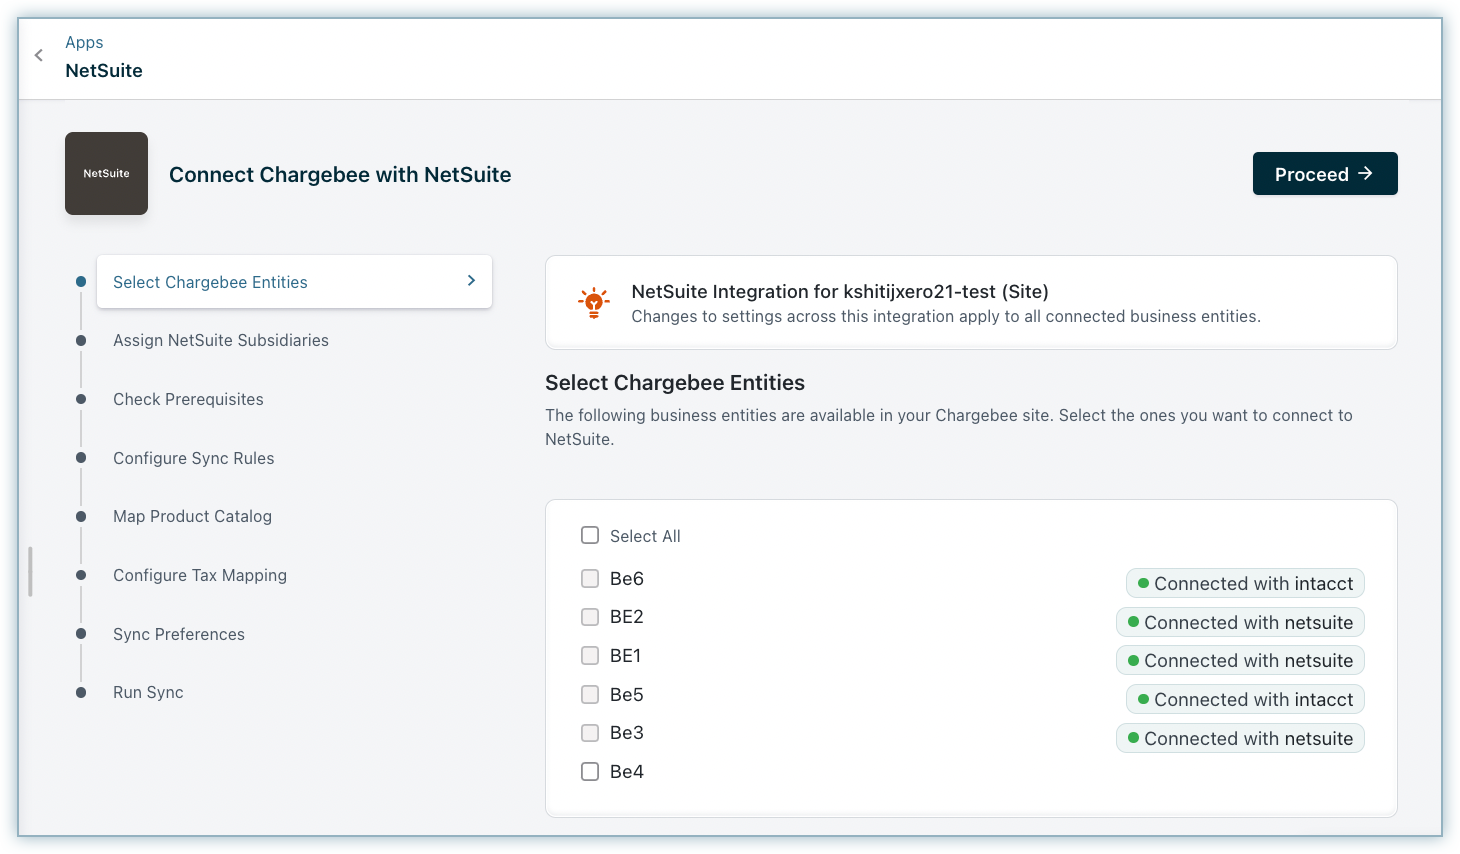
Task: Click the orange lightbulb tip icon
Action: point(594,302)
